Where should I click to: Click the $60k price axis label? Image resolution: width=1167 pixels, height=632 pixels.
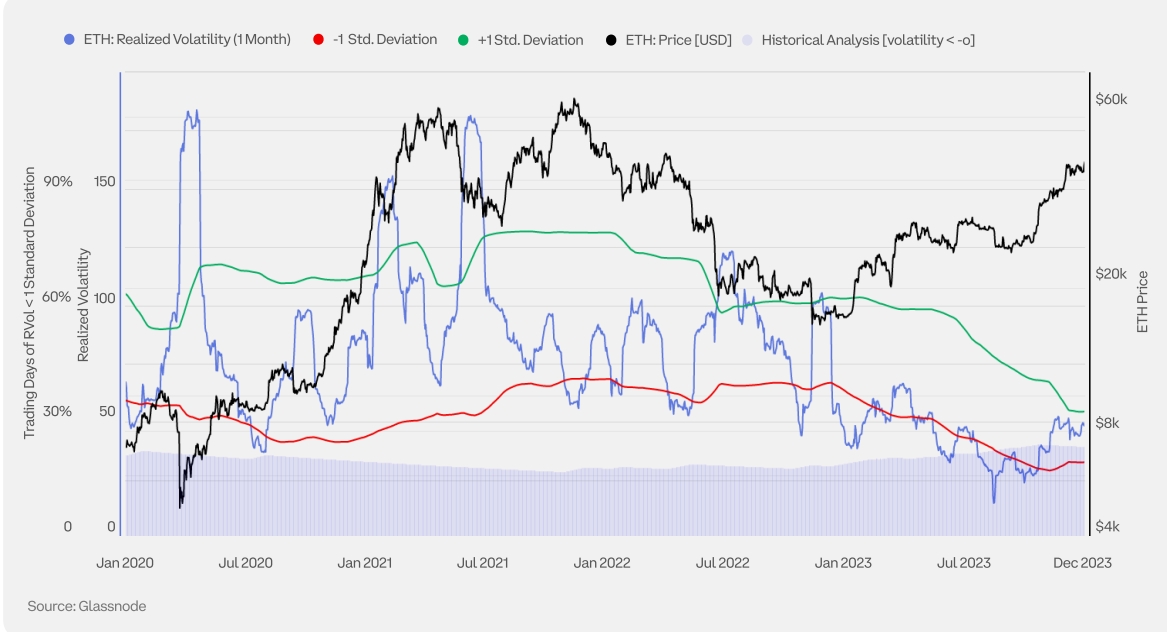click(x=1111, y=99)
